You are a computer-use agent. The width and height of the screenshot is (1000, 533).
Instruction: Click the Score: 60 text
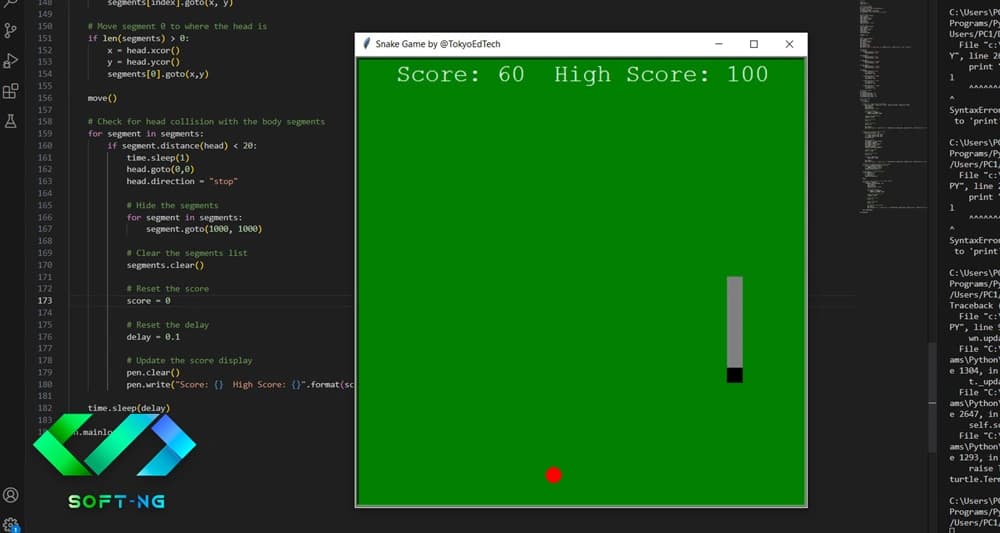coord(460,75)
